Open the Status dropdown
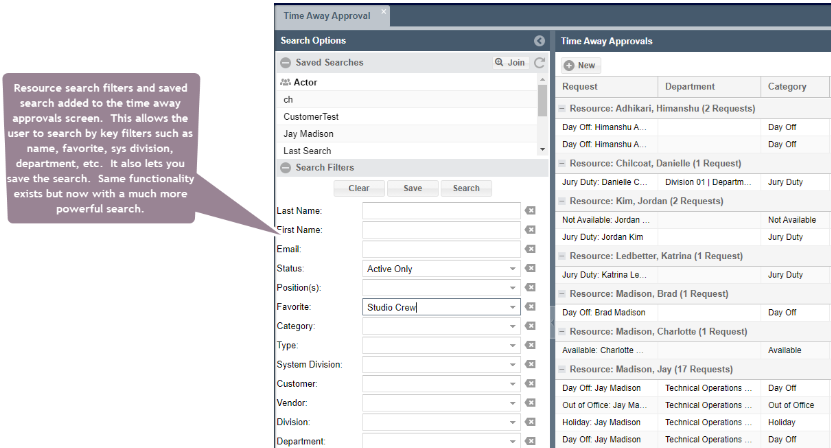The image size is (831, 448). tap(512, 269)
